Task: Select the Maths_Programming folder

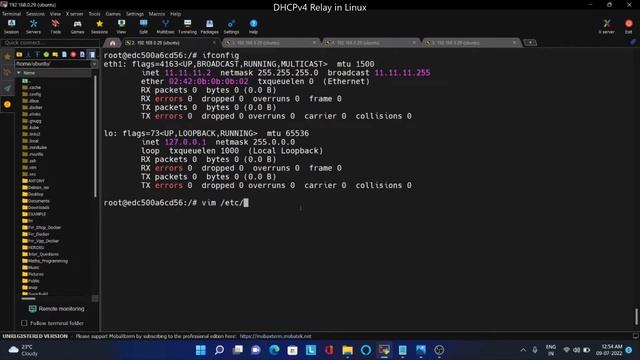Action: 45,261
